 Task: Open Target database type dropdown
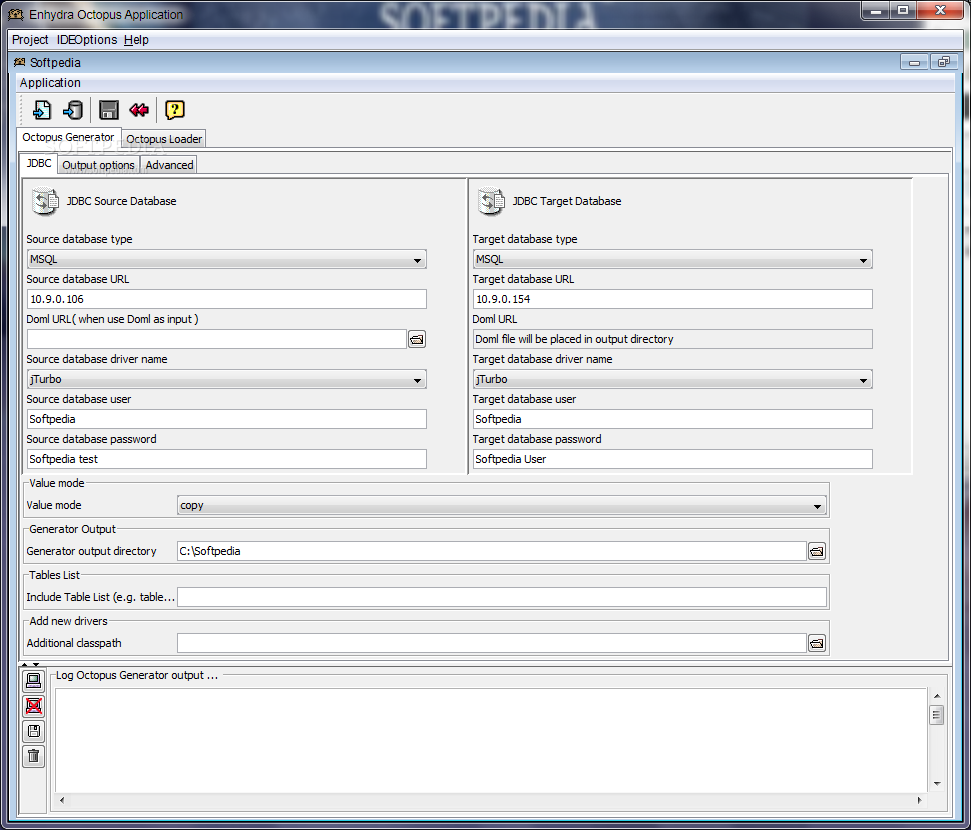click(673, 260)
